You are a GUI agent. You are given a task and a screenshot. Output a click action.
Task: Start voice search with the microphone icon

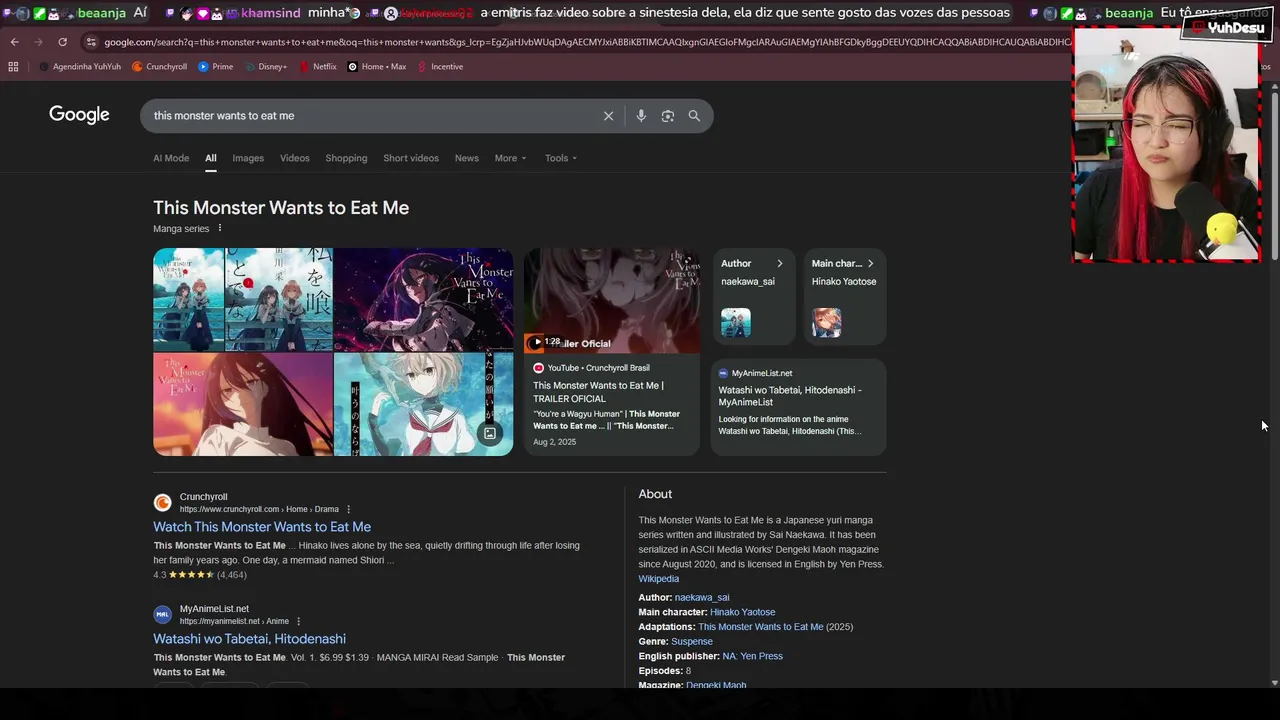pos(641,116)
